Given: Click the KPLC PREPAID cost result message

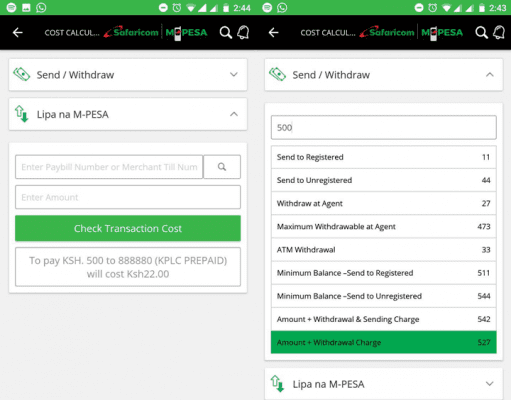Looking at the screenshot, I should coord(128,267).
